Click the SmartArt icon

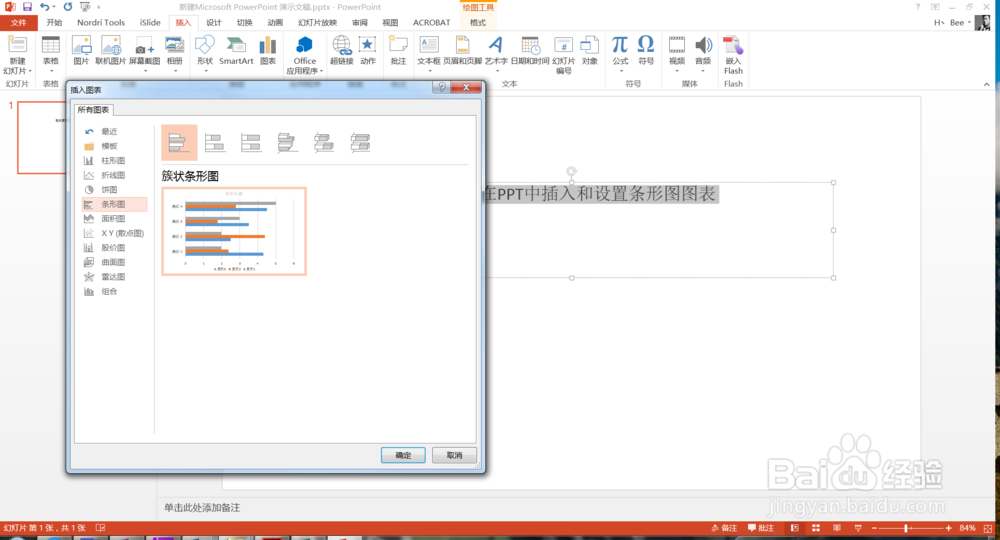pyautogui.click(x=236, y=51)
